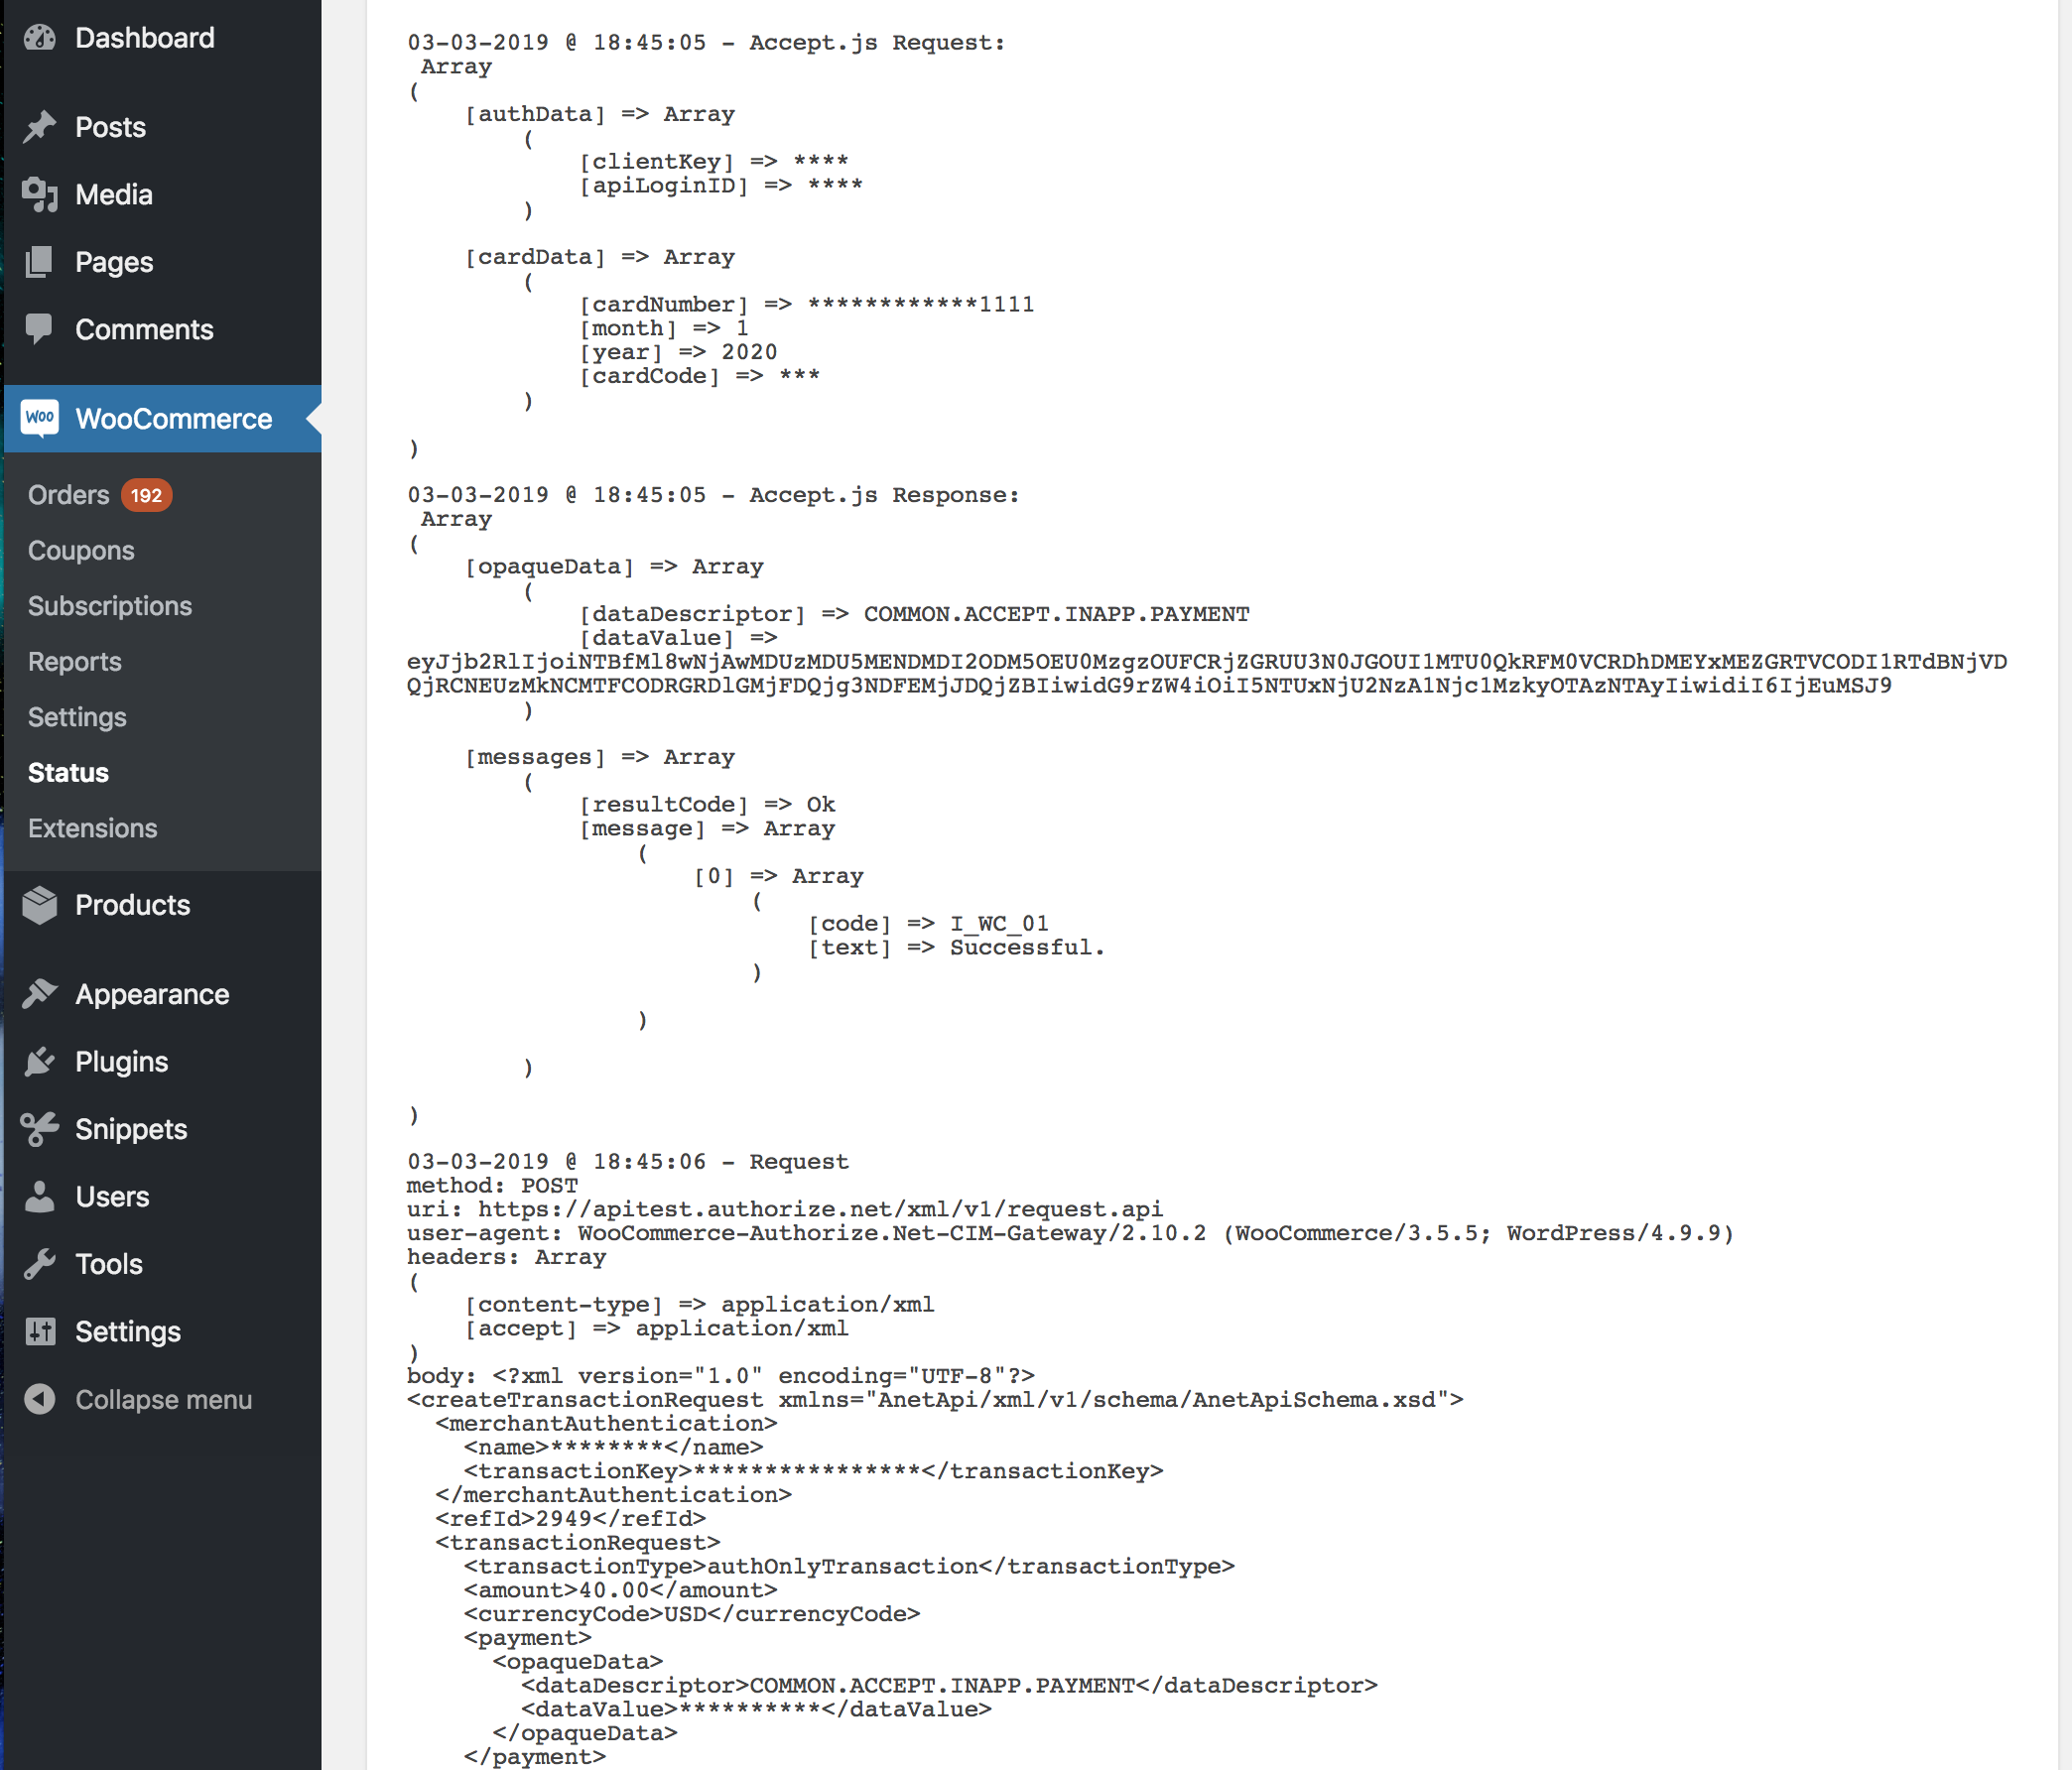Click the Pages document icon
The height and width of the screenshot is (1770, 2072).
[x=40, y=262]
